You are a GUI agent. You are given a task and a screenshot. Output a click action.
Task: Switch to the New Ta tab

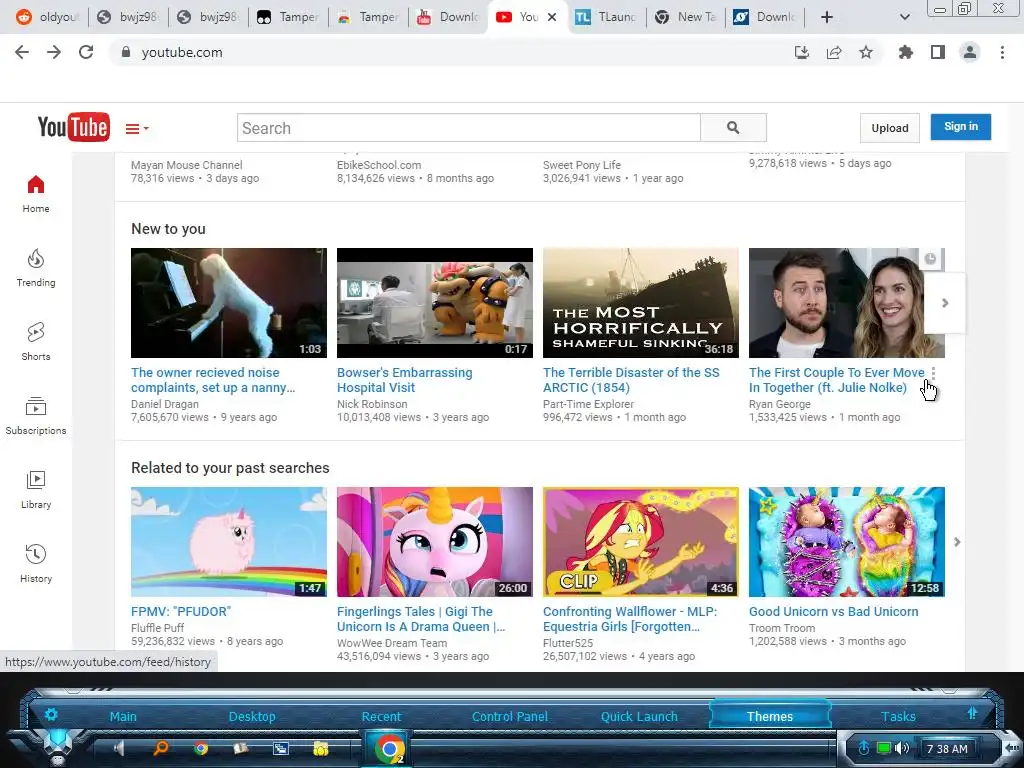(687, 17)
